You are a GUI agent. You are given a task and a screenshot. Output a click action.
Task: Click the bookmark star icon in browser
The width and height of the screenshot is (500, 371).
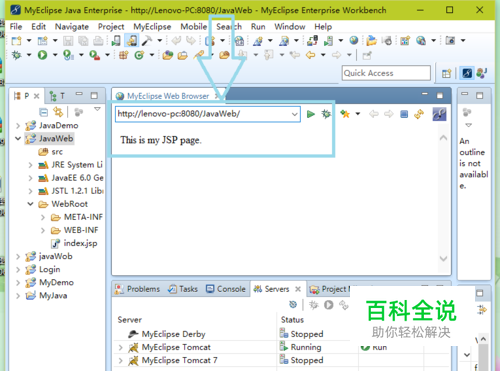pyautogui.click(x=345, y=114)
